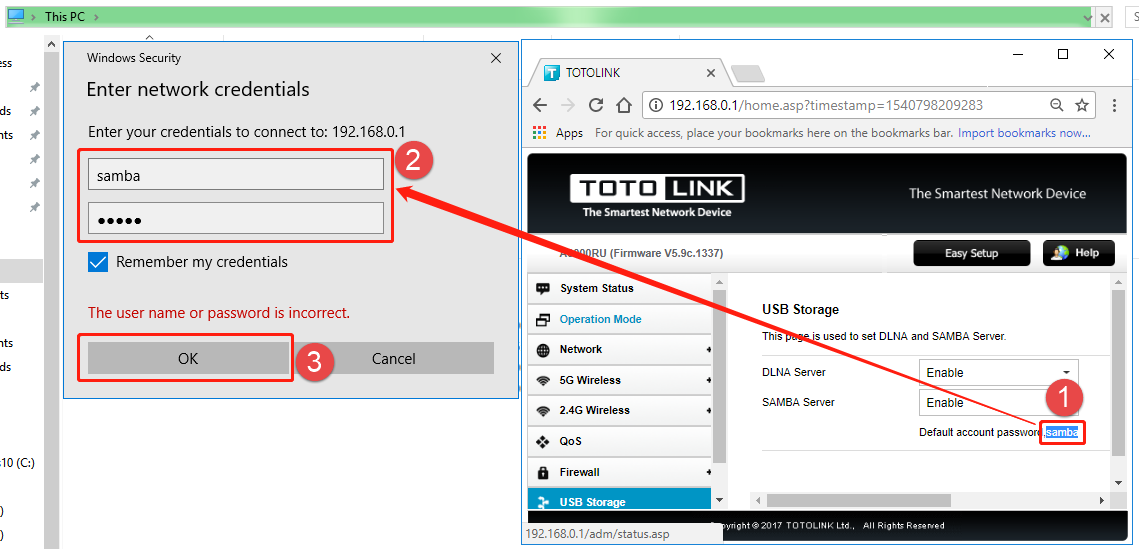The height and width of the screenshot is (549, 1139).
Task: Click the zoom magnifier in address bar
Action: (1057, 105)
